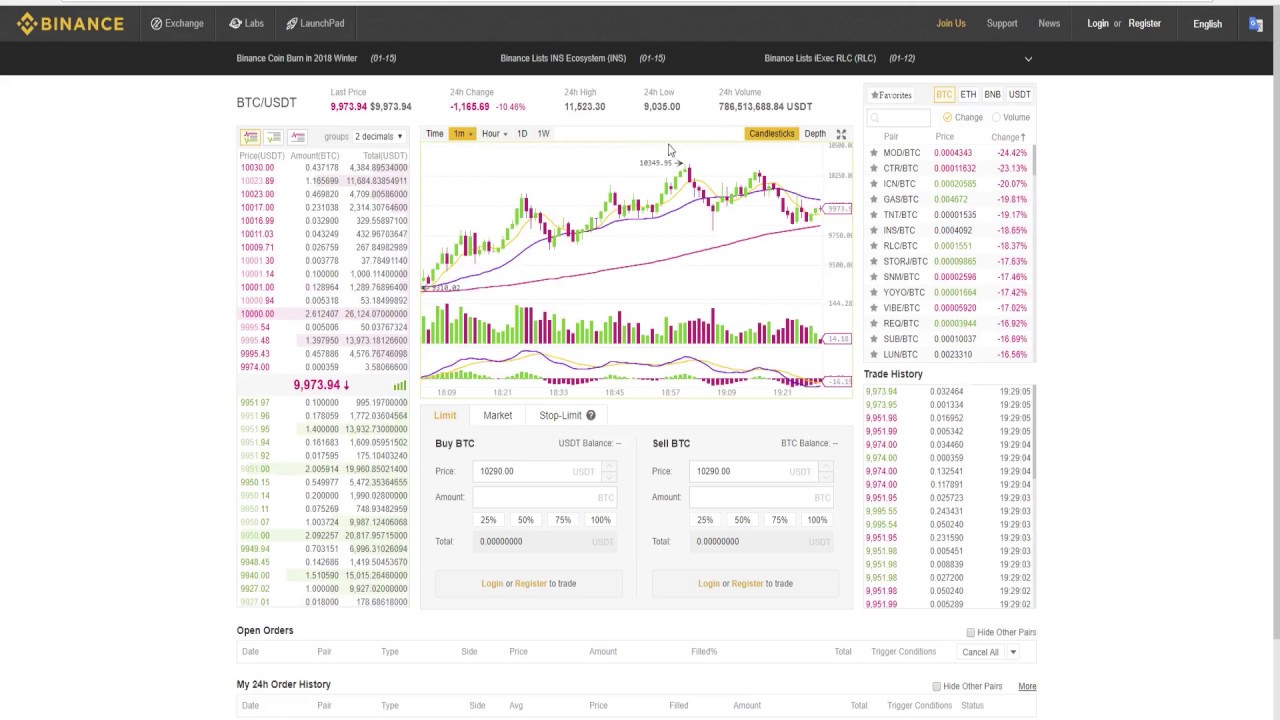Open the Exchange menu
The height and width of the screenshot is (720, 1280).
pyautogui.click(x=177, y=23)
